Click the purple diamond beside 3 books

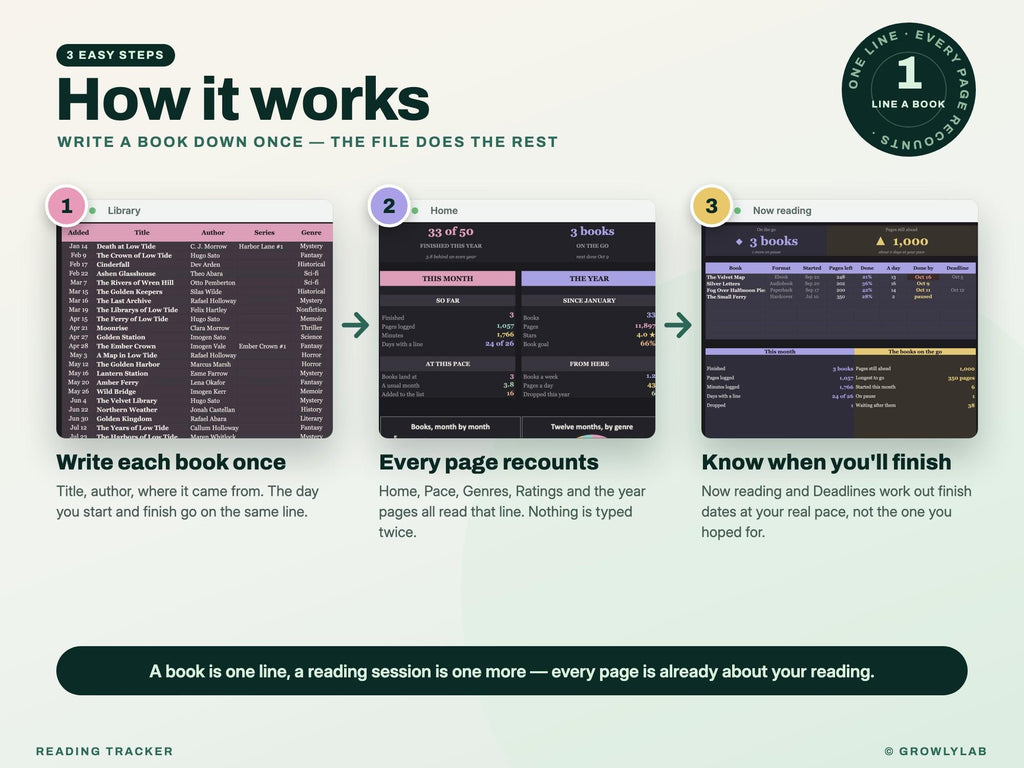click(739, 242)
